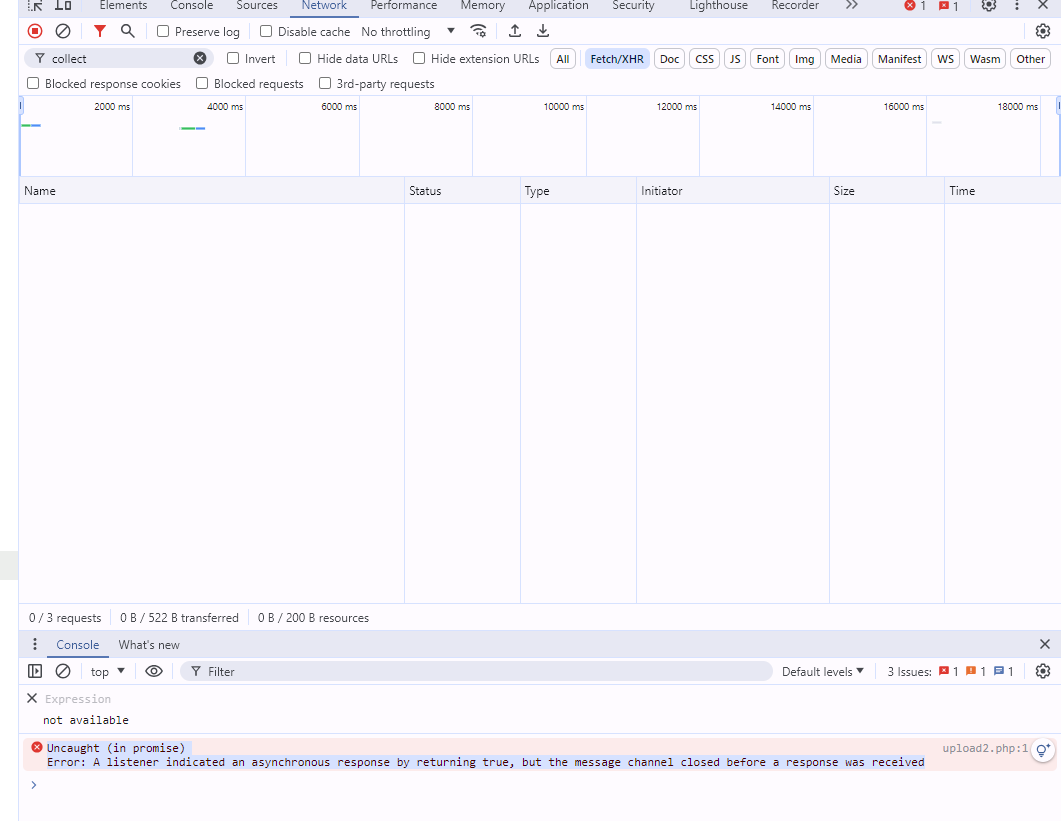Open Default levels dropdown

(x=823, y=671)
